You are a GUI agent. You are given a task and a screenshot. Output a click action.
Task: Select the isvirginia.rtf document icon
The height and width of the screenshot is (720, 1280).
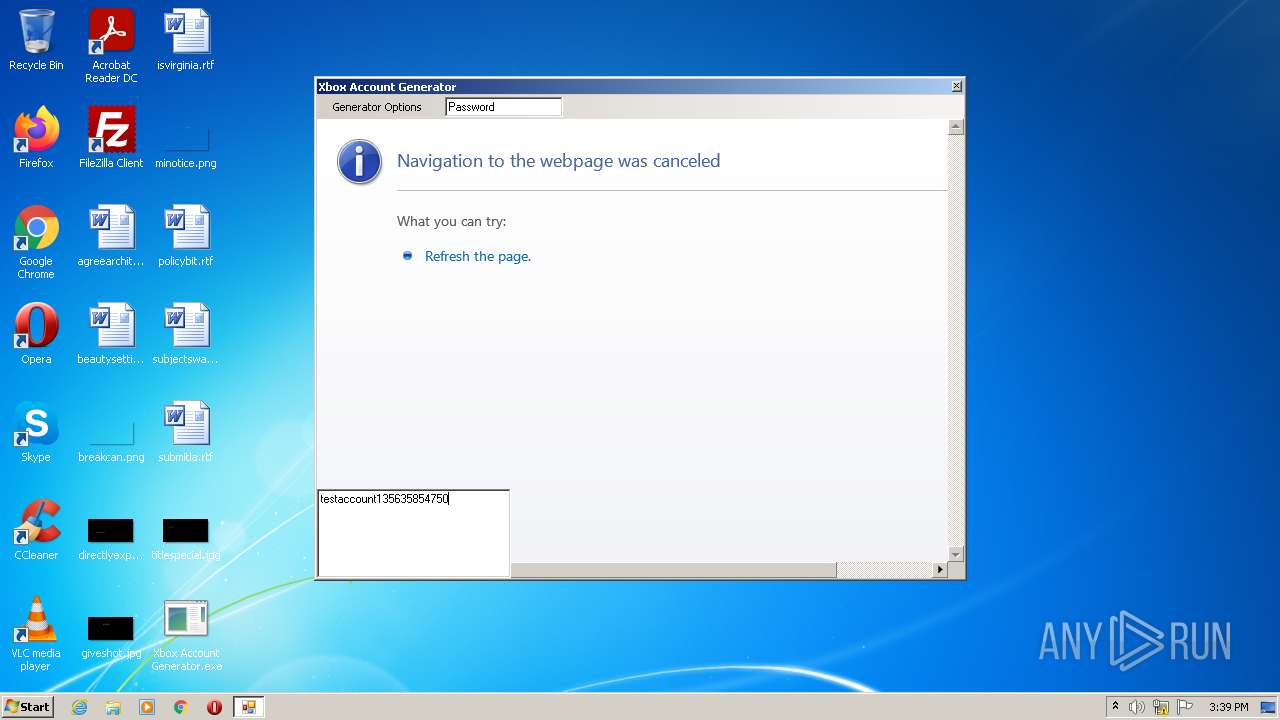pos(186,40)
